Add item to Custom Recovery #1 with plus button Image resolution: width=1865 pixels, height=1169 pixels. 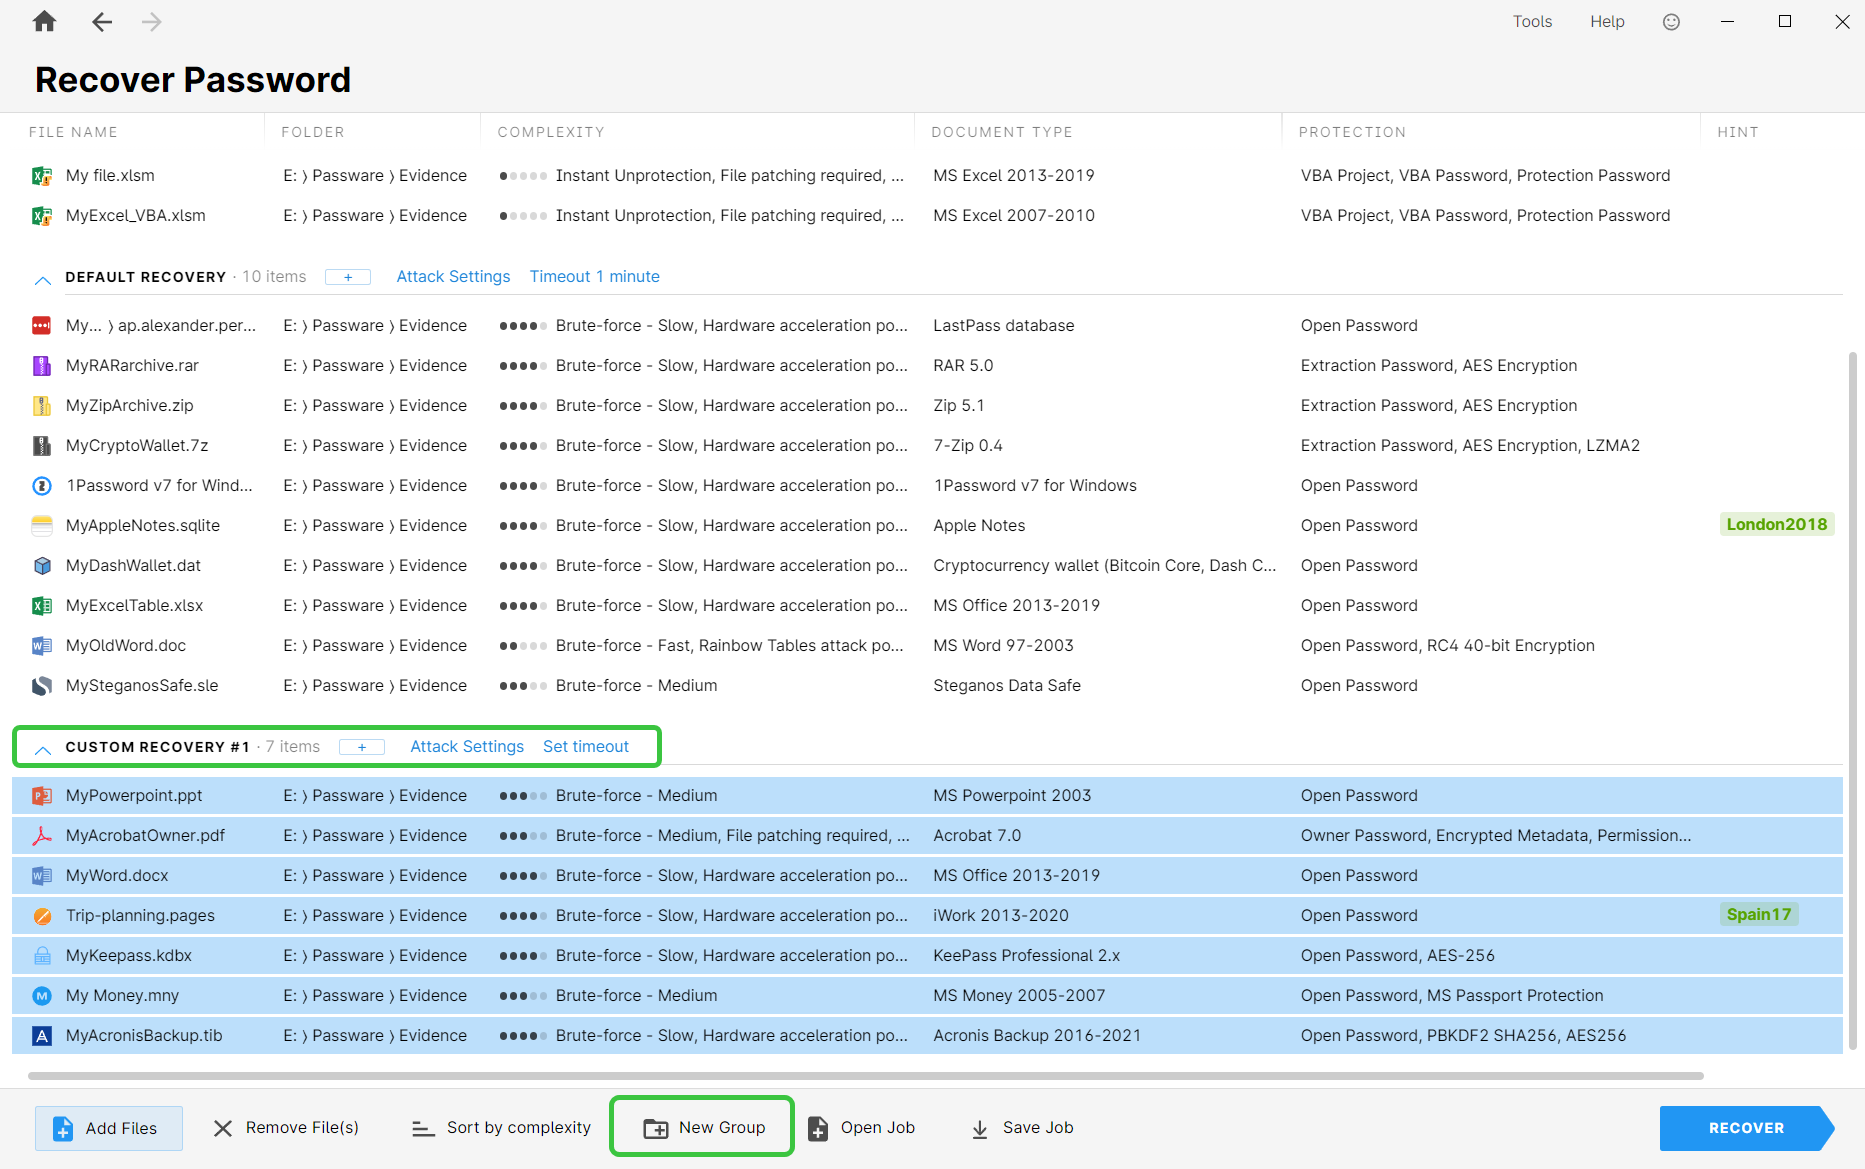pos(362,747)
